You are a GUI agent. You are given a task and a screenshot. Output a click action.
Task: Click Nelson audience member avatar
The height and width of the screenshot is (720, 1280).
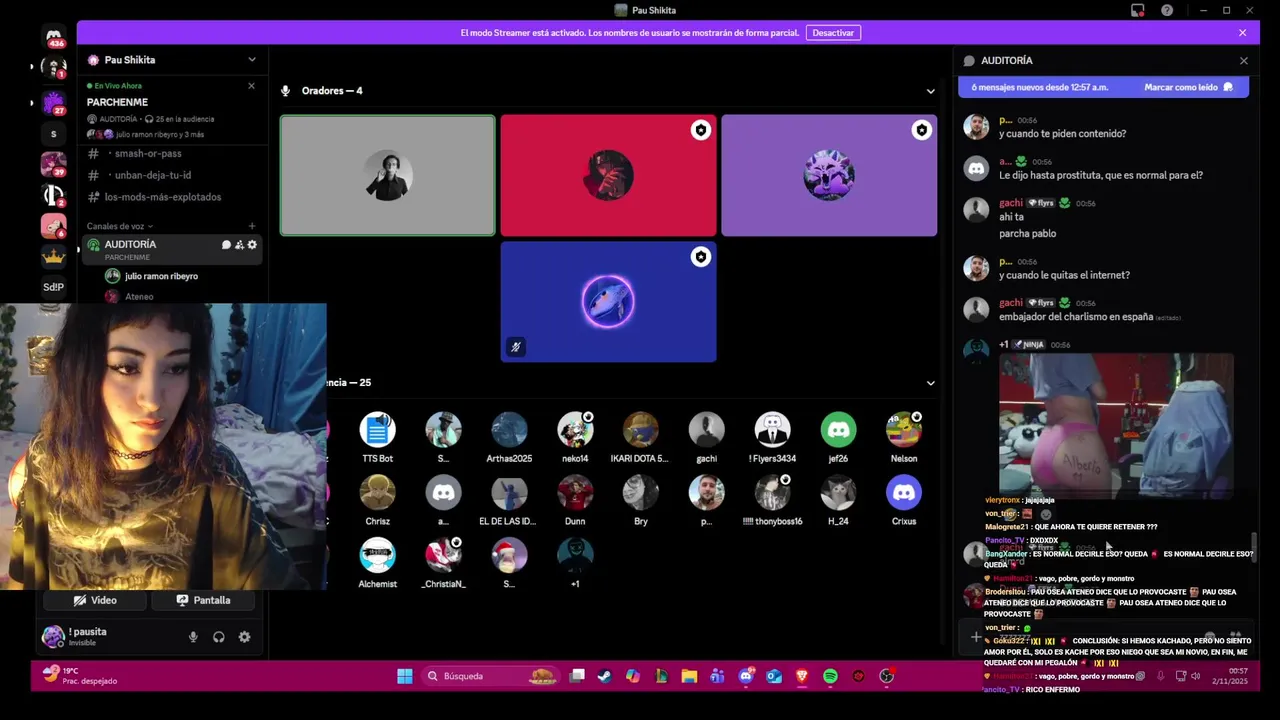click(904, 430)
